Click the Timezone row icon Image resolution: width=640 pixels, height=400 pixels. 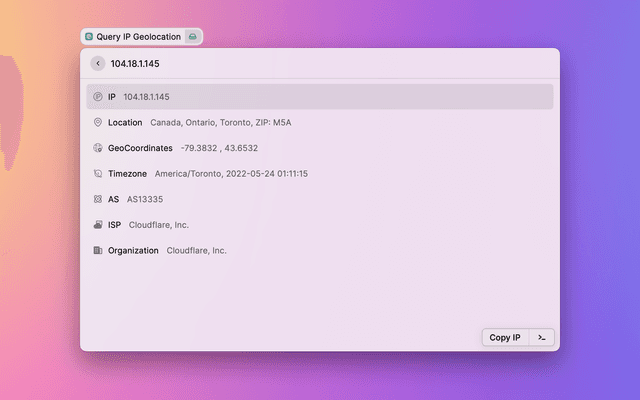tap(97, 174)
